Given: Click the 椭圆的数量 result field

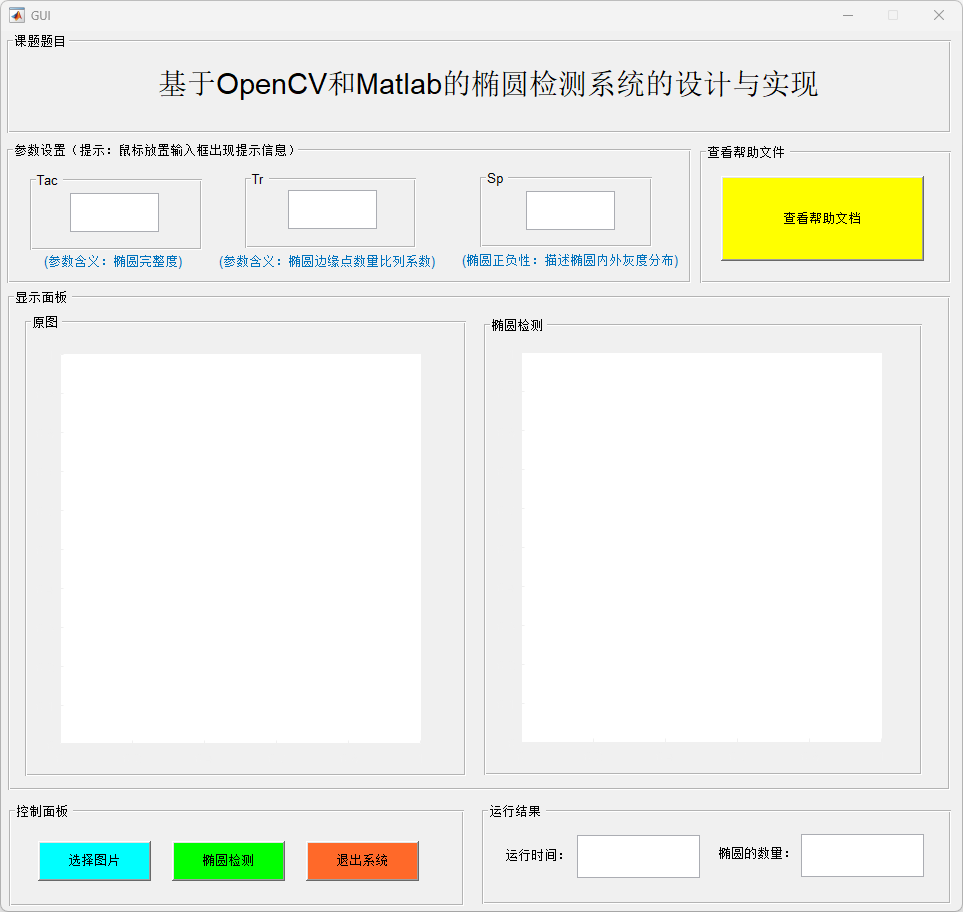Looking at the screenshot, I should point(862,855).
